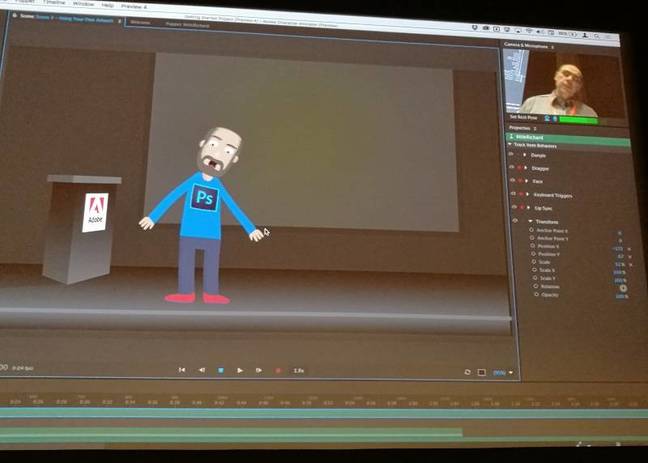The height and width of the screenshot is (463, 648).
Task: Go to the start of the scene
Action: [181, 370]
